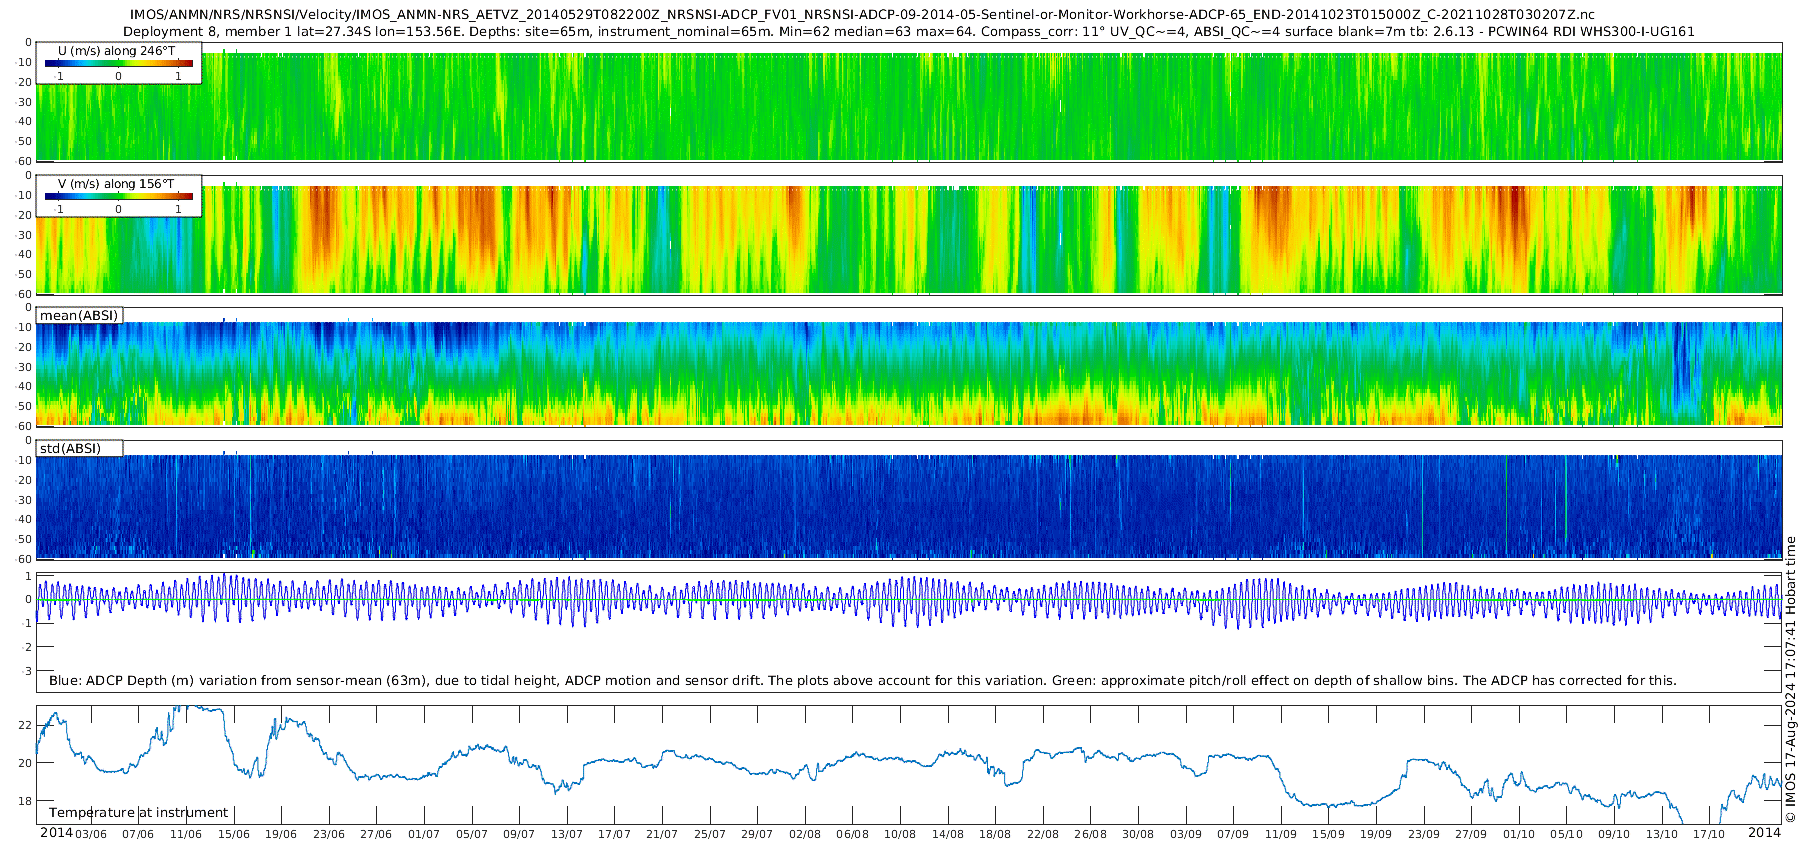
Task: Click the 03/06 date tick label
Action: click(x=90, y=834)
